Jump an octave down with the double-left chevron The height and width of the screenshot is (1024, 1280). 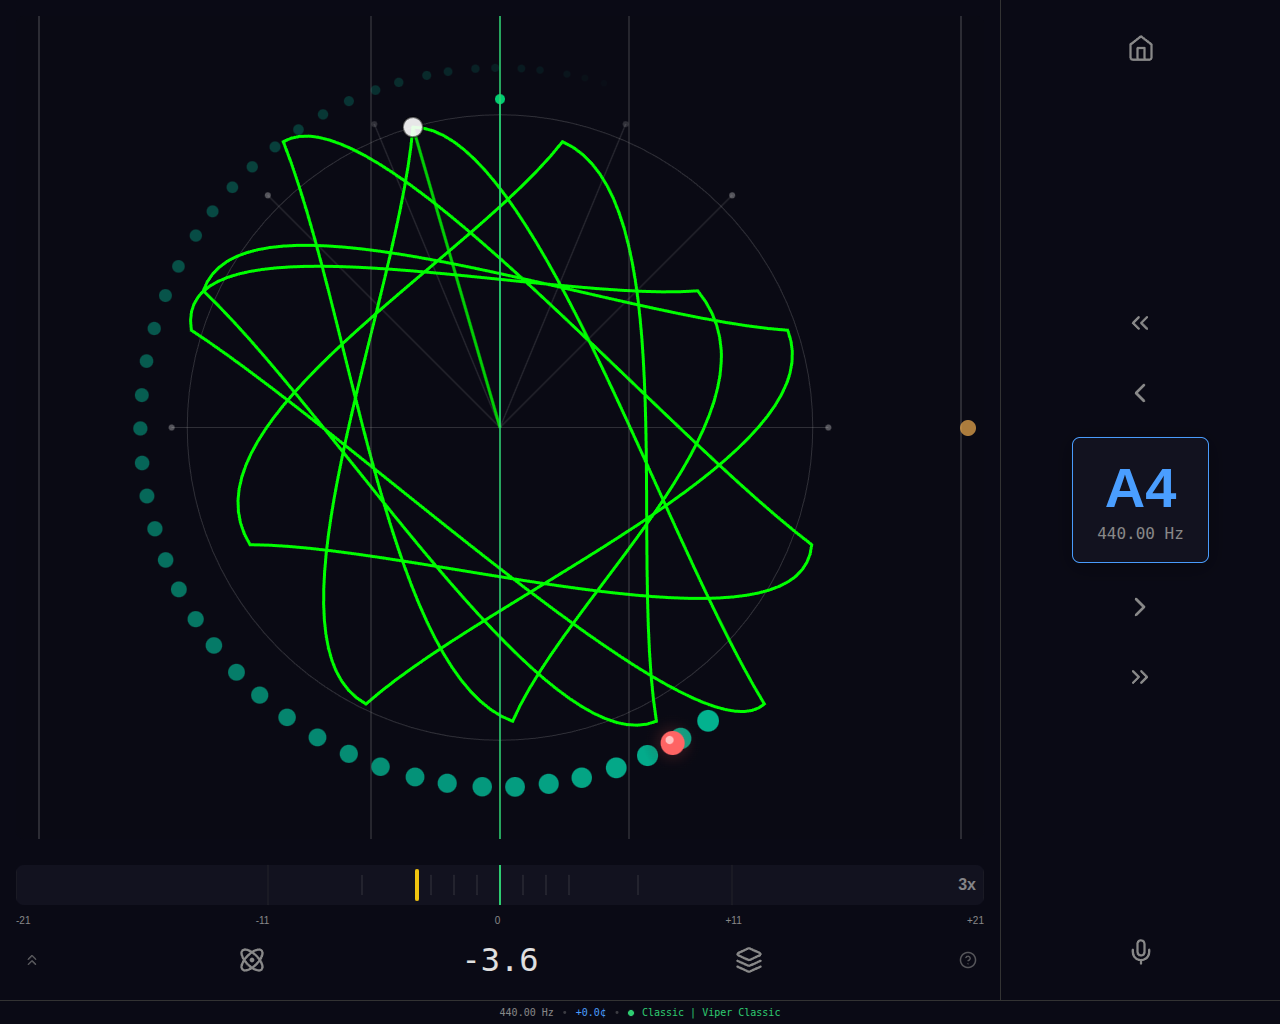[x=1140, y=322]
